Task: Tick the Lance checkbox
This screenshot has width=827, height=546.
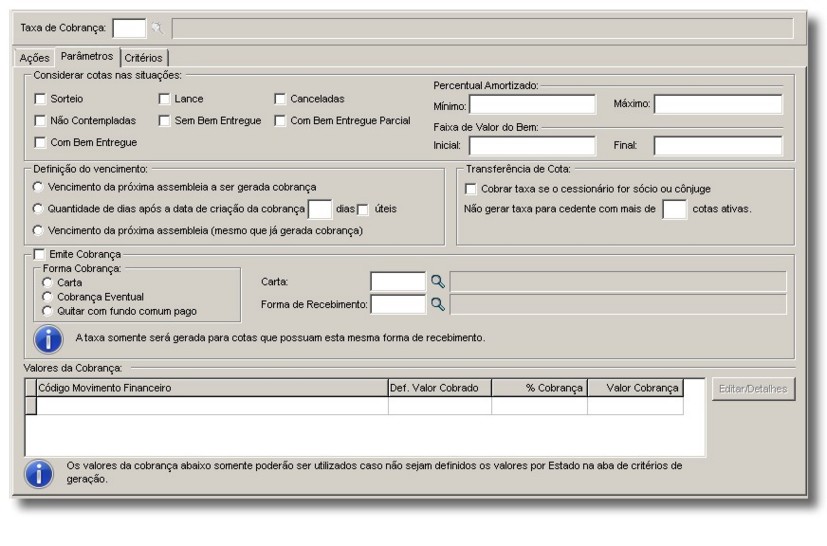Action: pyautogui.click(x=164, y=99)
